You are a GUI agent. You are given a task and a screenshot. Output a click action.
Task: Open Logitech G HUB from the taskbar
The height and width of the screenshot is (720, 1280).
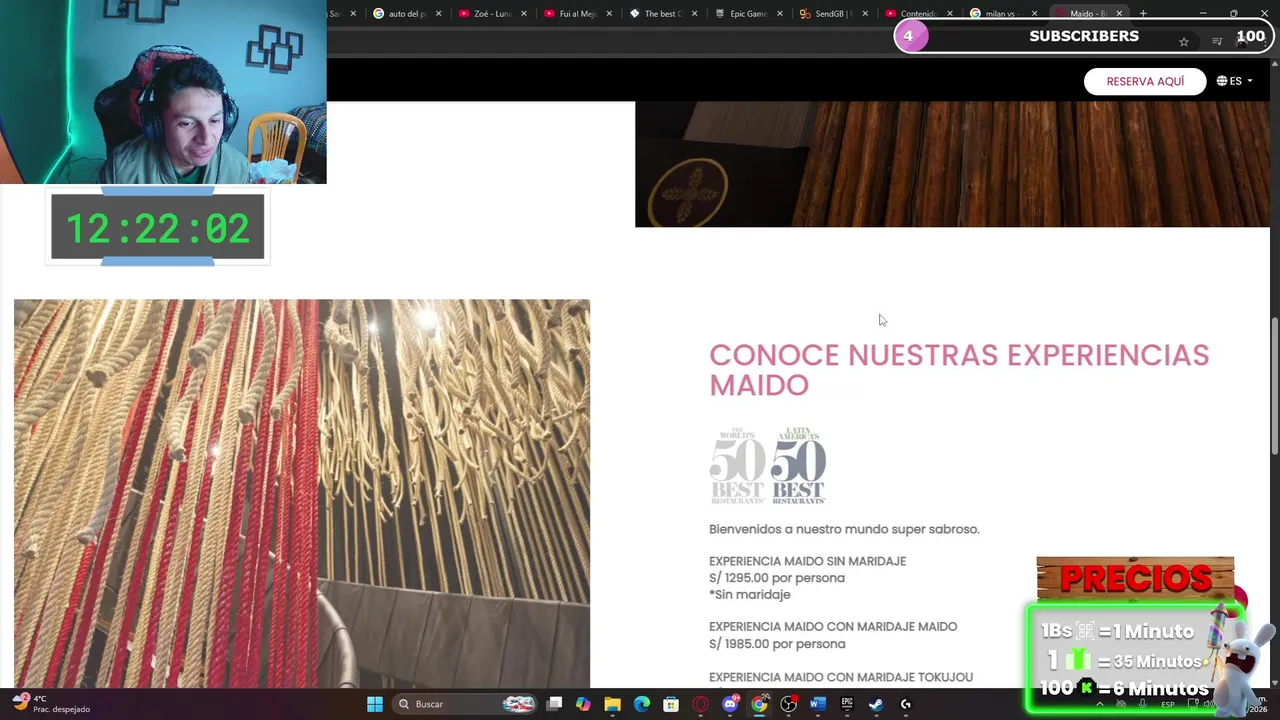tap(905, 704)
